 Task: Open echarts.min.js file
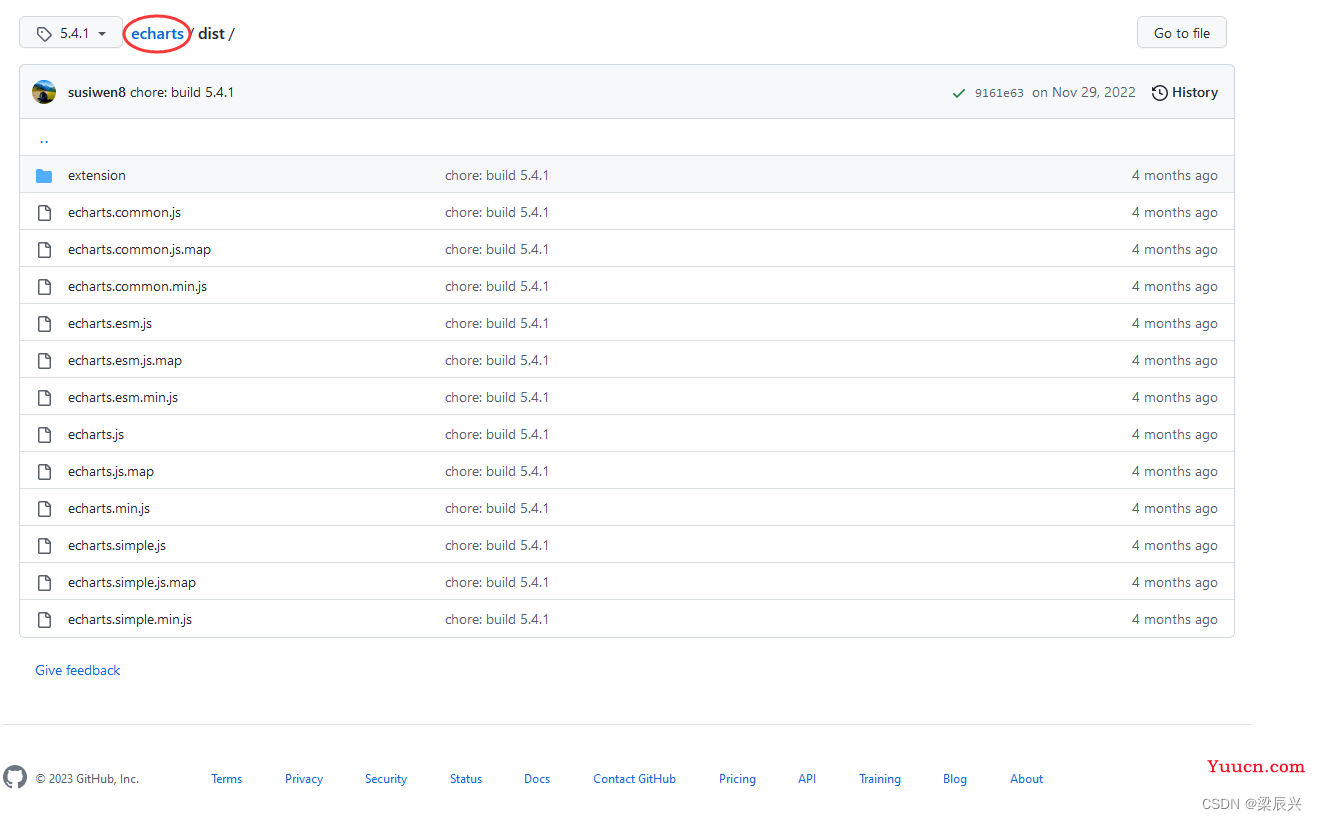pos(109,509)
